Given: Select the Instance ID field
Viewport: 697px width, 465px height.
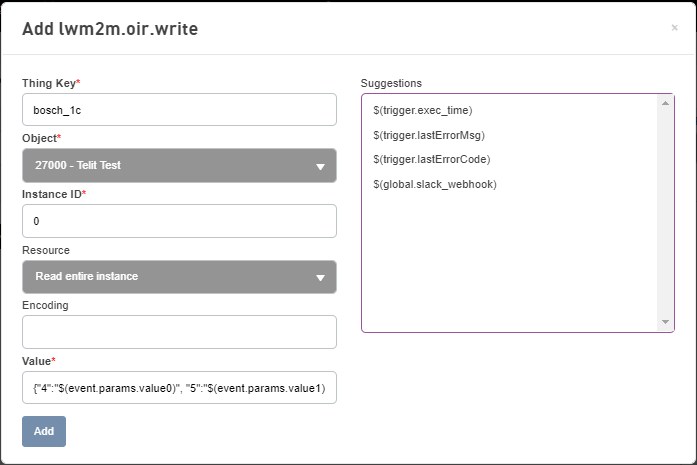Looking at the screenshot, I should (179, 221).
